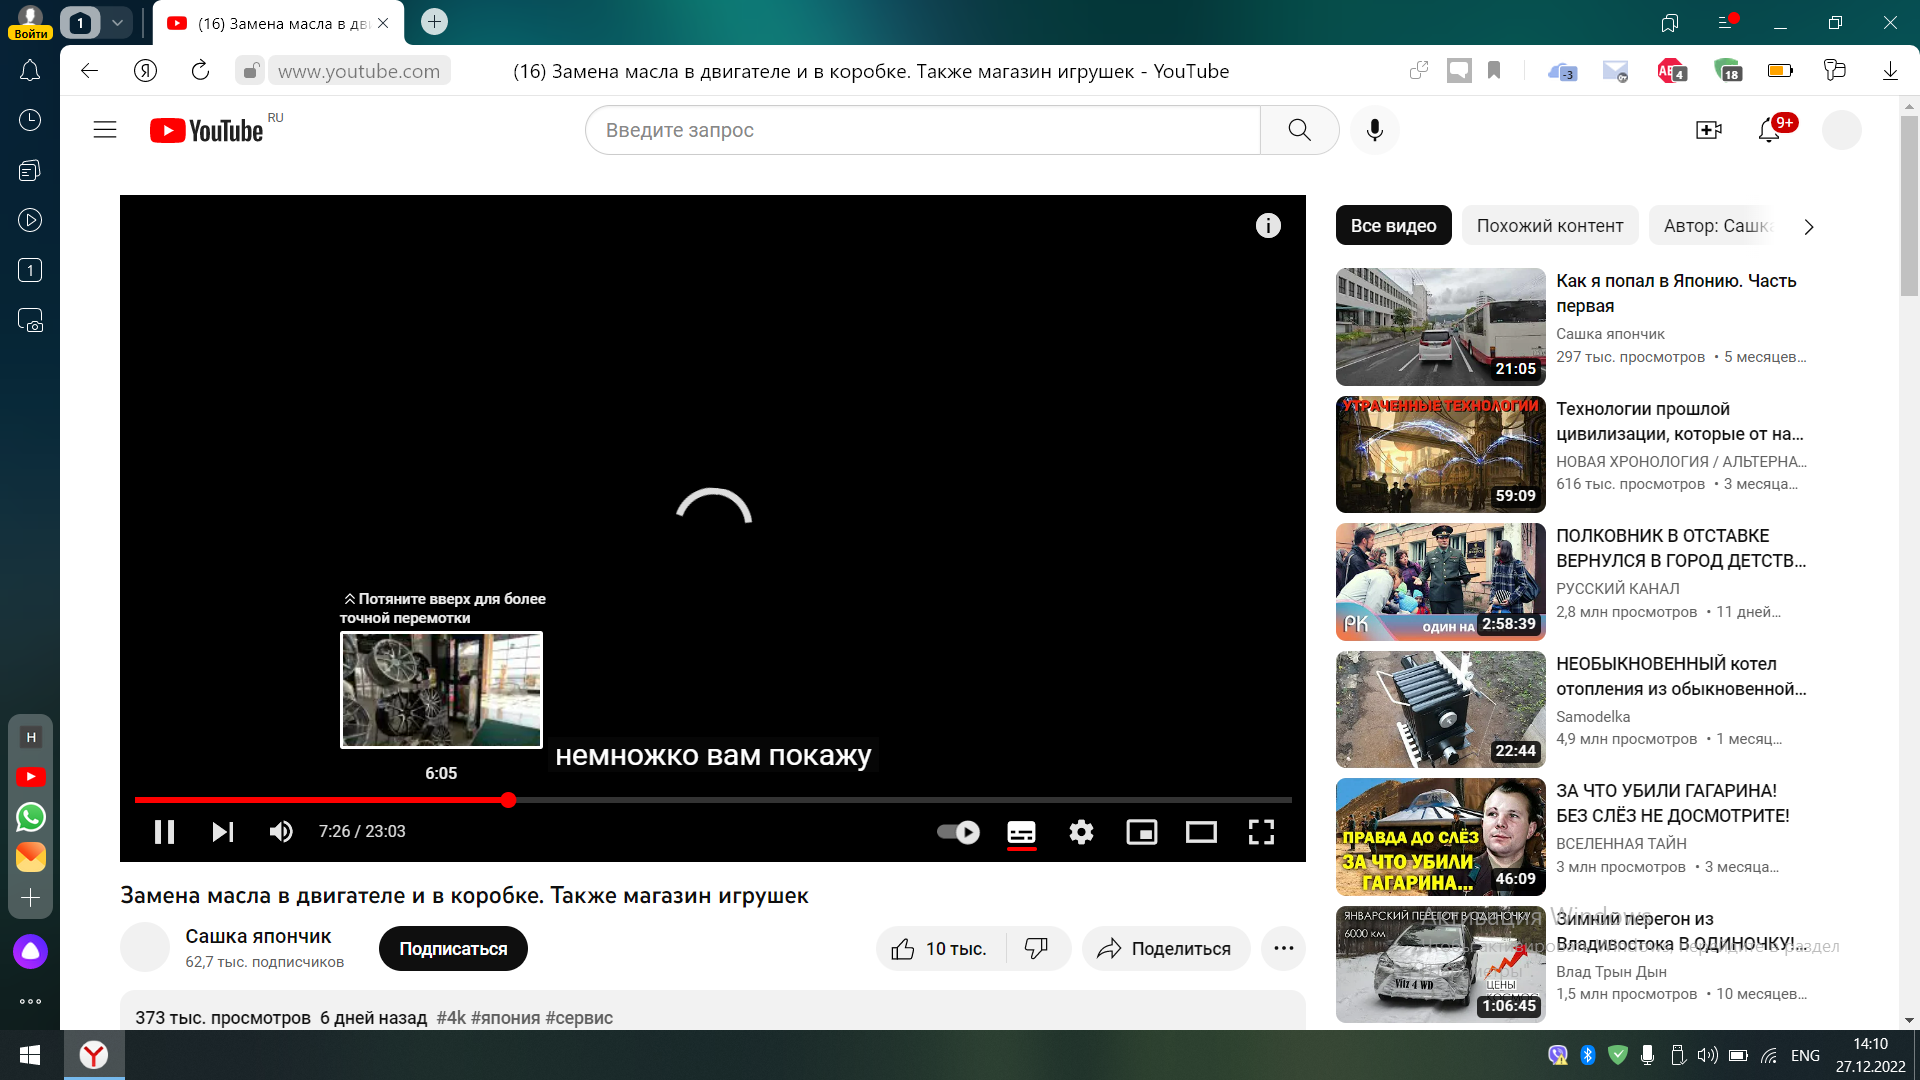Select the Автор: Сашка chip
The width and height of the screenshot is (1920, 1080).
pos(1717,226)
